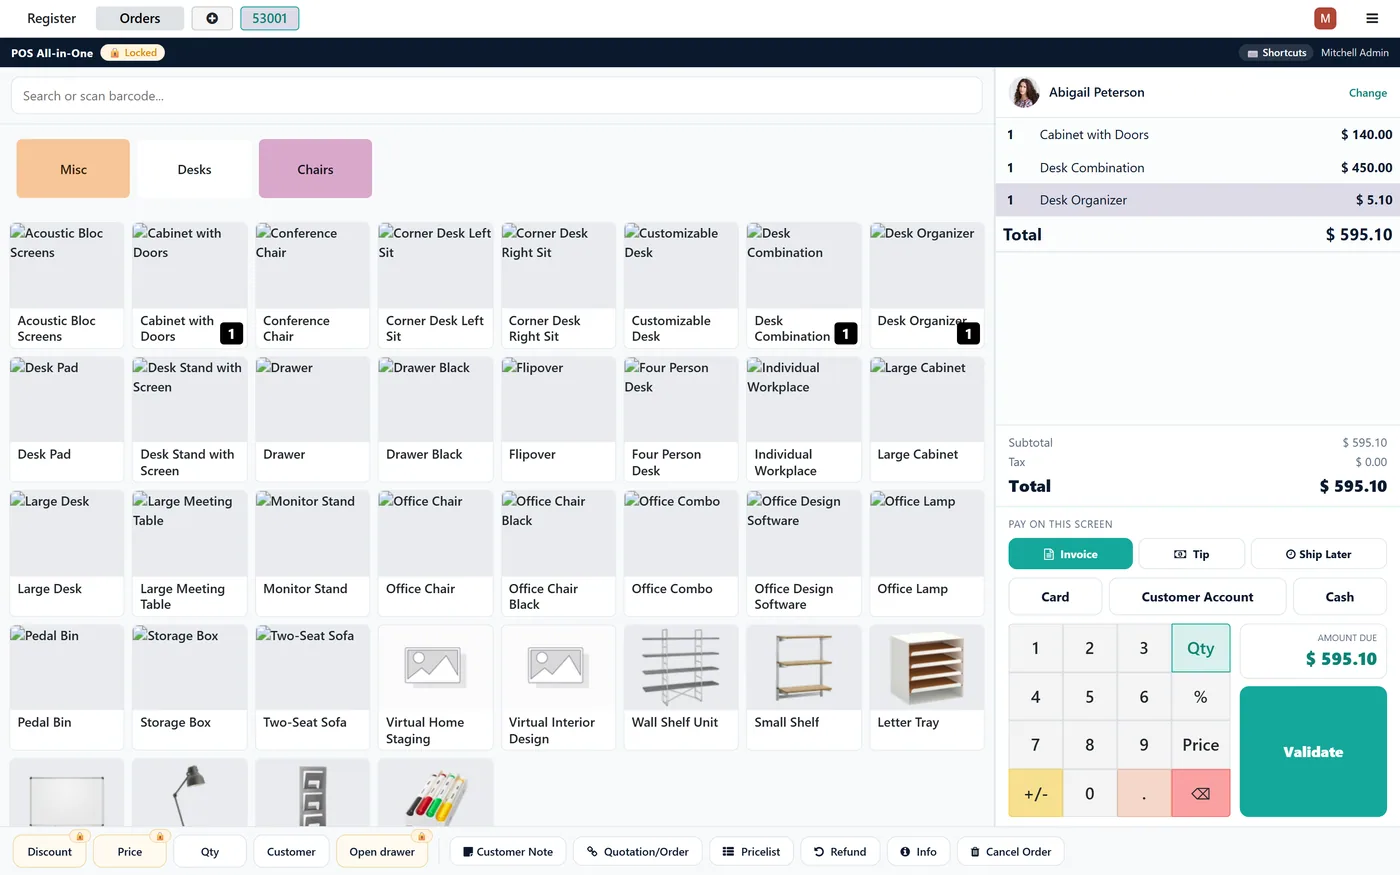
Task: Add Virtual Home Staging to order
Action: pos(435,687)
